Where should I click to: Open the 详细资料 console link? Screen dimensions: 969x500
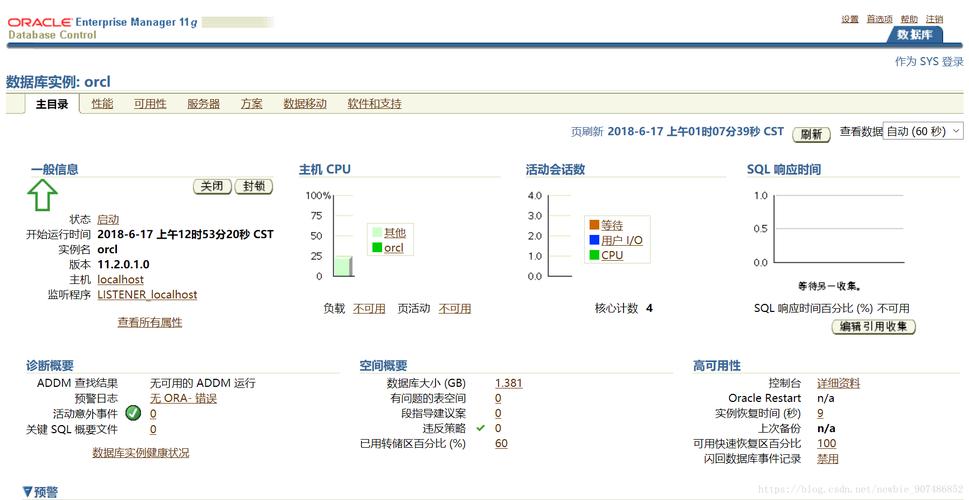coord(838,383)
